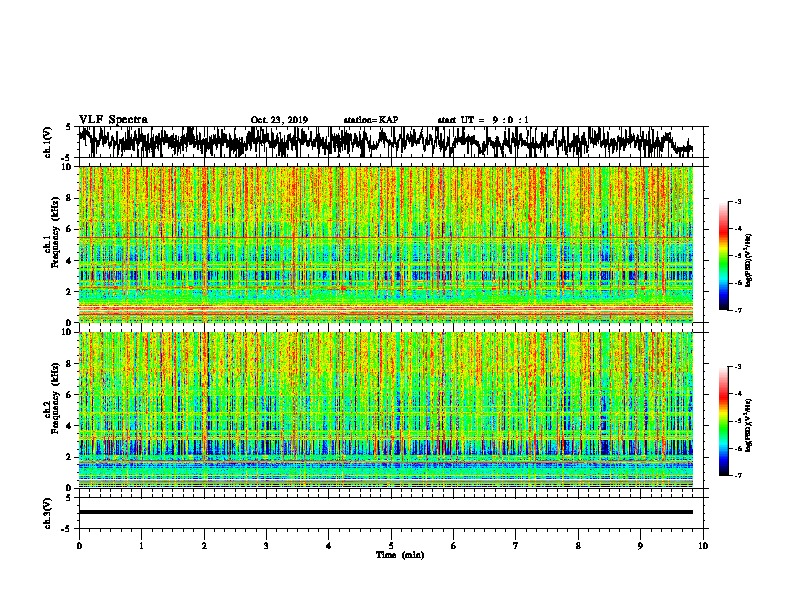Click time axis tick label '3'
792x612 pixels.
tap(266, 546)
